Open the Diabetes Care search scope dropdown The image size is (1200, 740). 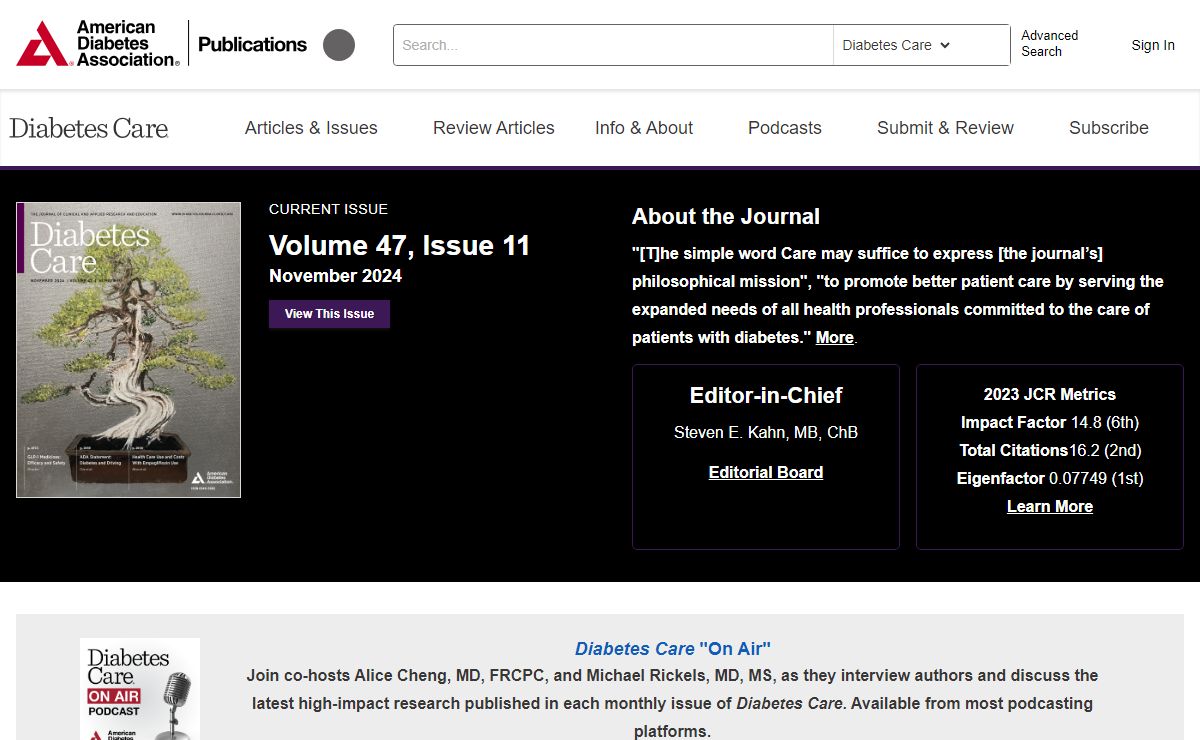tap(921, 45)
